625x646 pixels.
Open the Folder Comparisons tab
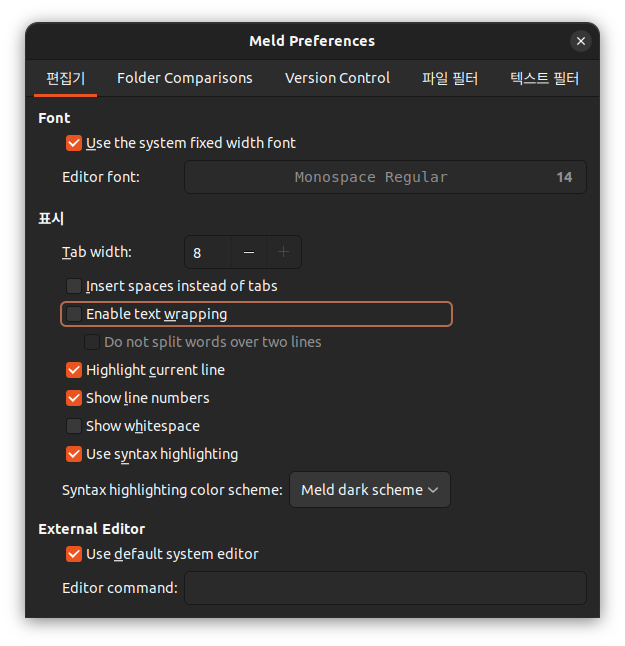click(x=185, y=78)
